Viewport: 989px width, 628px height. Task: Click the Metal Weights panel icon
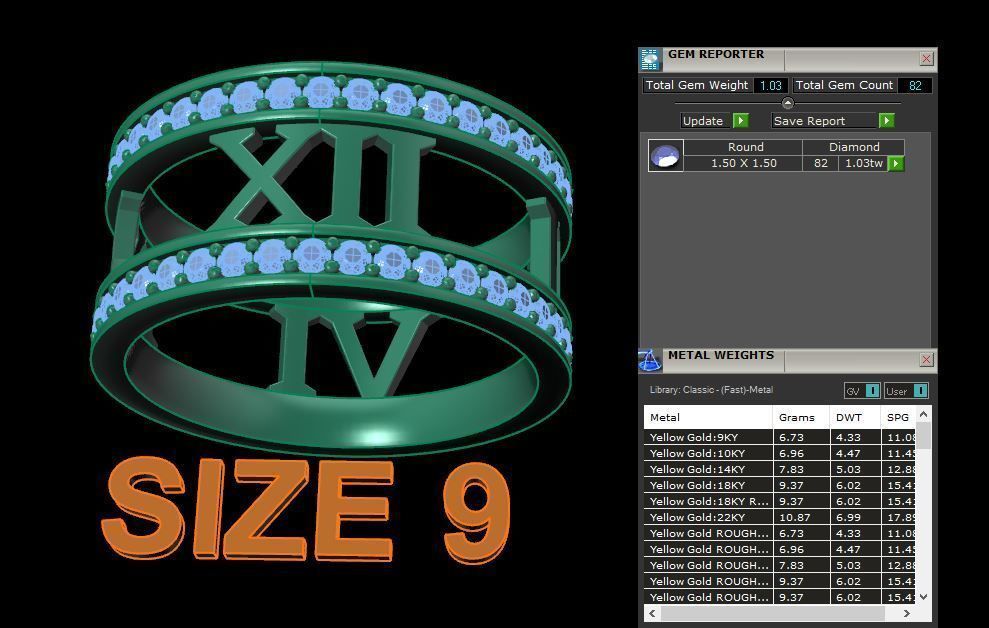[x=649, y=360]
